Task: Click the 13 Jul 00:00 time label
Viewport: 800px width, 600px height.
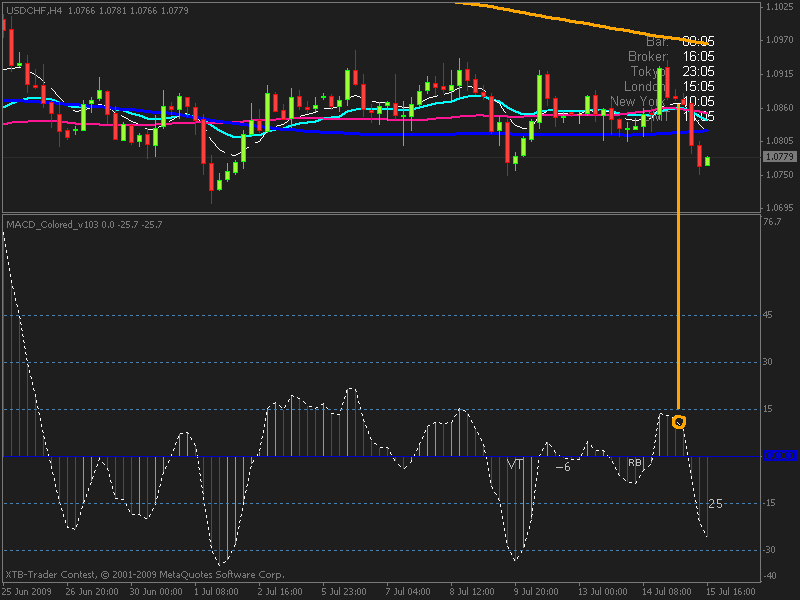Action: [603, 592]
